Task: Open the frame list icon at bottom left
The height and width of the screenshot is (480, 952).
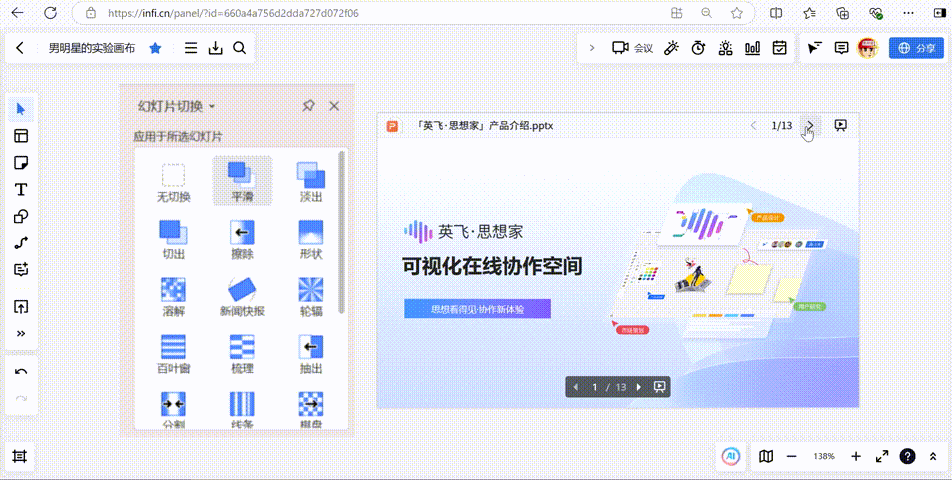Action: (20, 456)
